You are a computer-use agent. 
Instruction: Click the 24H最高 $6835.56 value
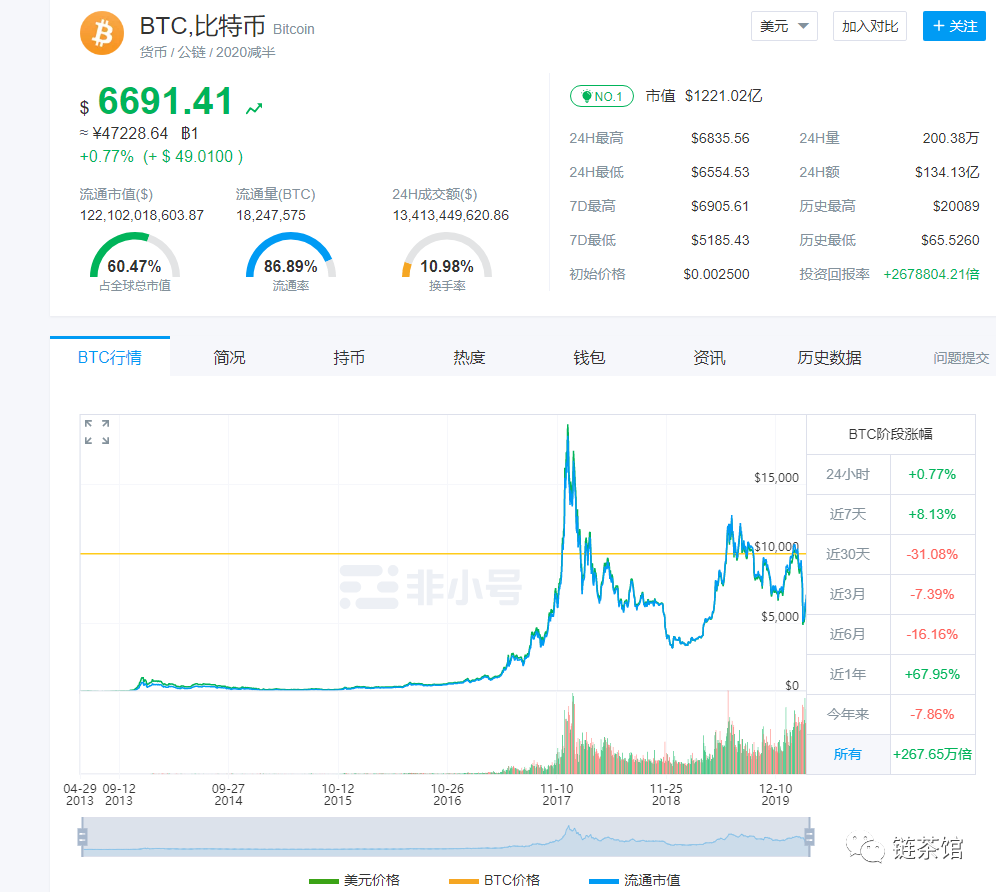720,138
